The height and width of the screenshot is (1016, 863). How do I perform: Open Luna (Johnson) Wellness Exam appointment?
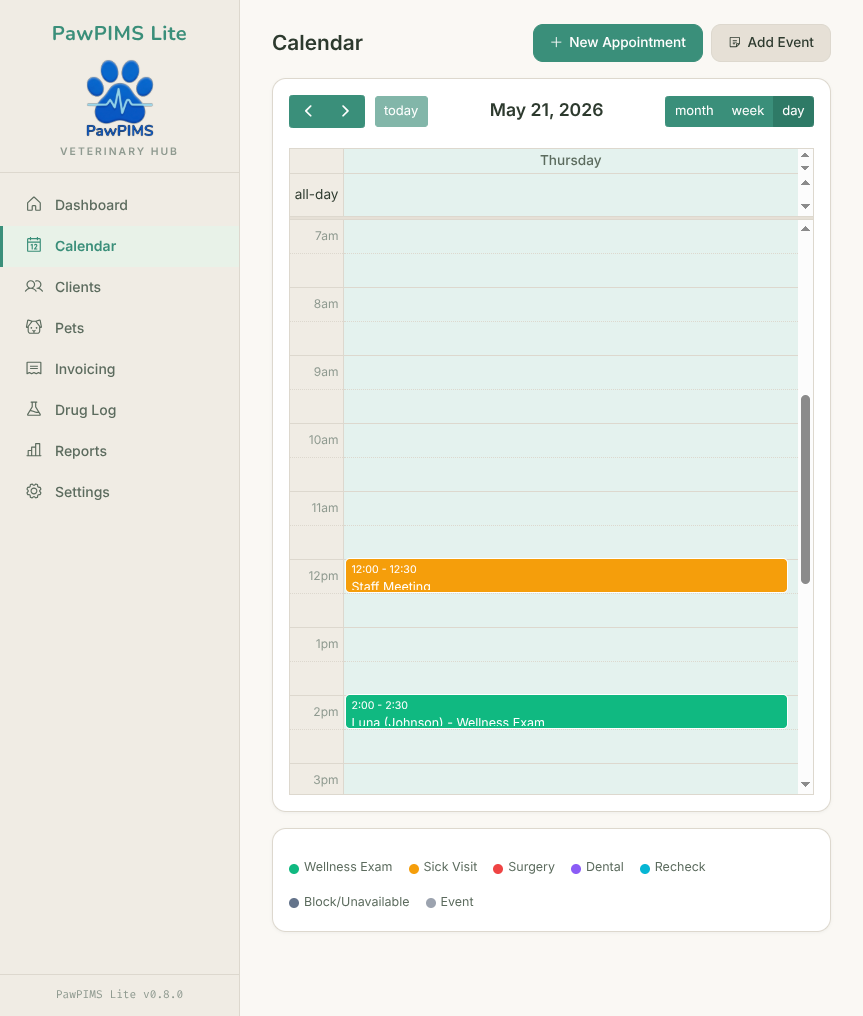(566, 711)
